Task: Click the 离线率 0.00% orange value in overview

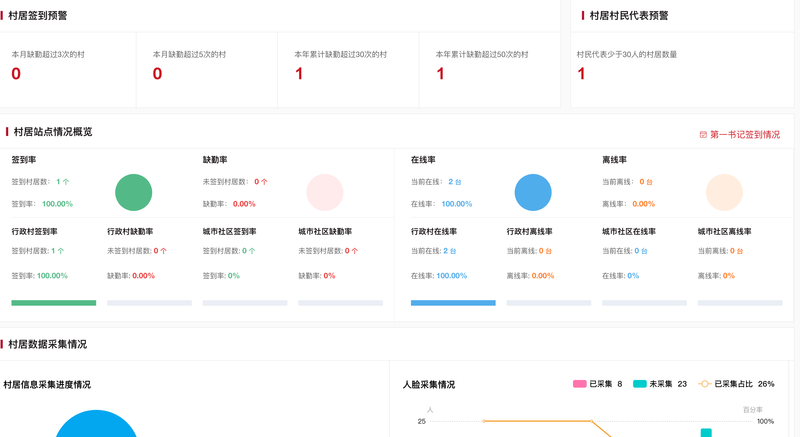Action: 643,204
